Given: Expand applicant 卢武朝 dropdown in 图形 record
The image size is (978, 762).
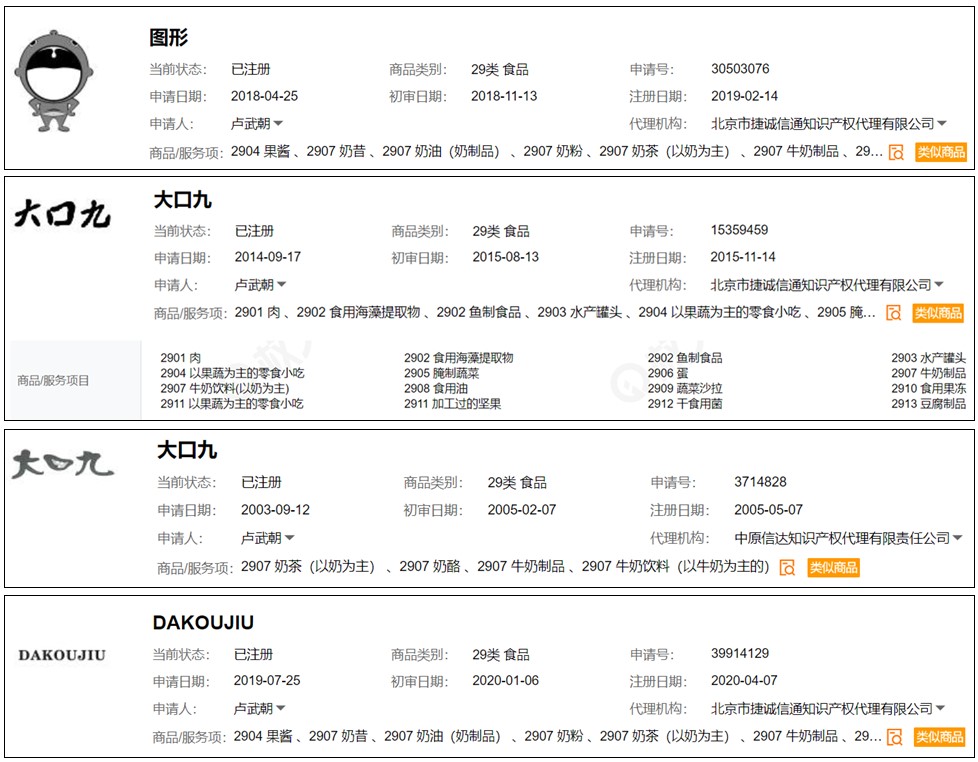Looking at the screenshot, I should (x=278, y=123).
